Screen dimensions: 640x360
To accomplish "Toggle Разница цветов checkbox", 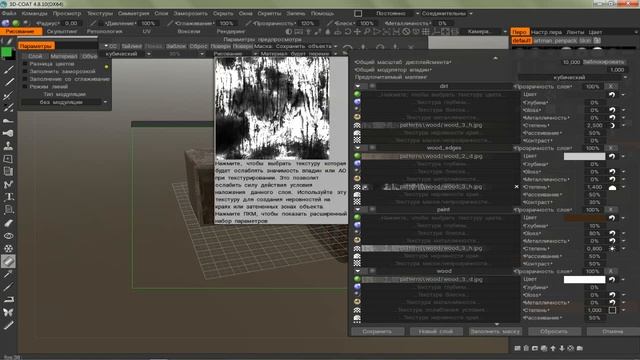I will [25, 64].
